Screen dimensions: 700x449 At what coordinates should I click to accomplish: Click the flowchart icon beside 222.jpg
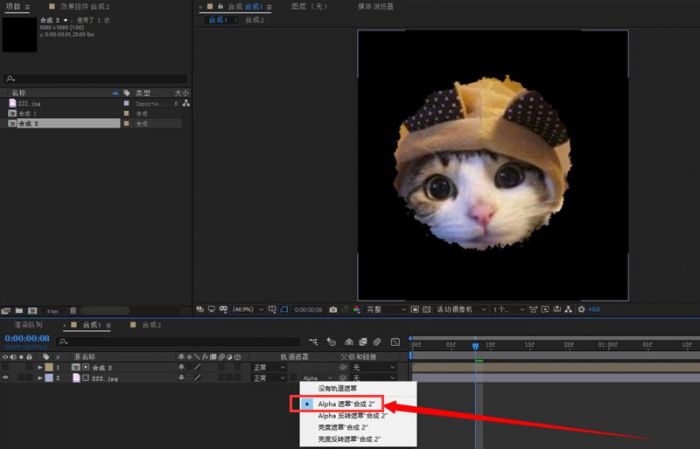(186, 103)
